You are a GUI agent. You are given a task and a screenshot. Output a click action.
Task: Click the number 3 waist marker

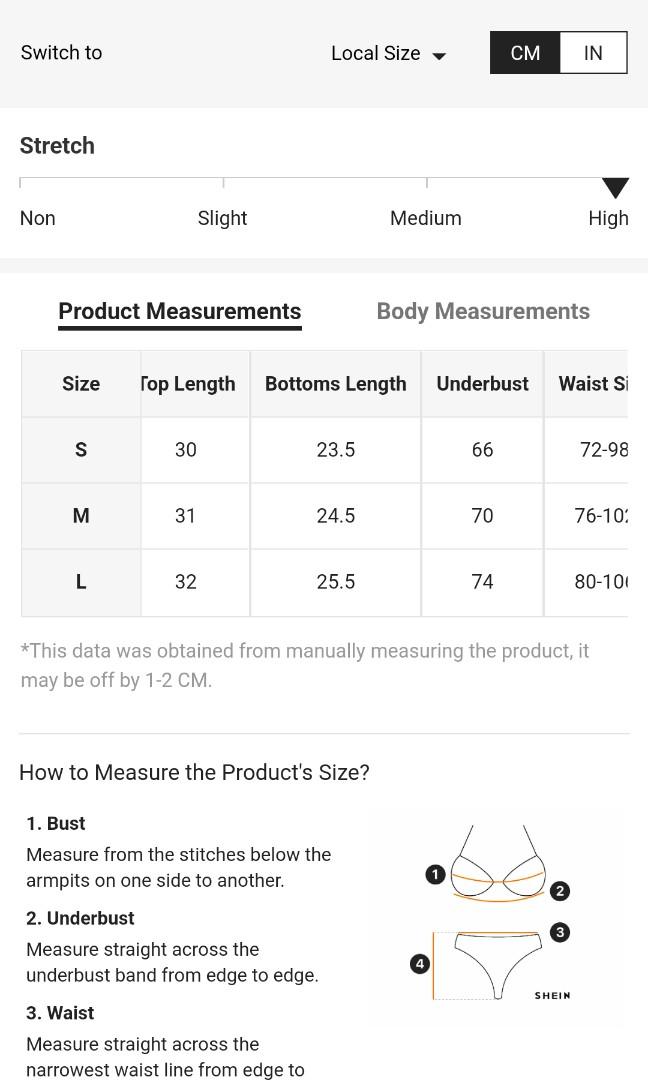coord(561,933)
